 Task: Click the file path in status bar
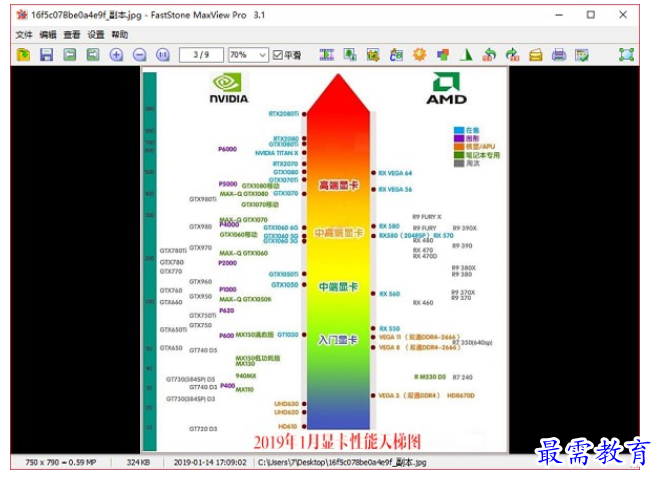342,462
